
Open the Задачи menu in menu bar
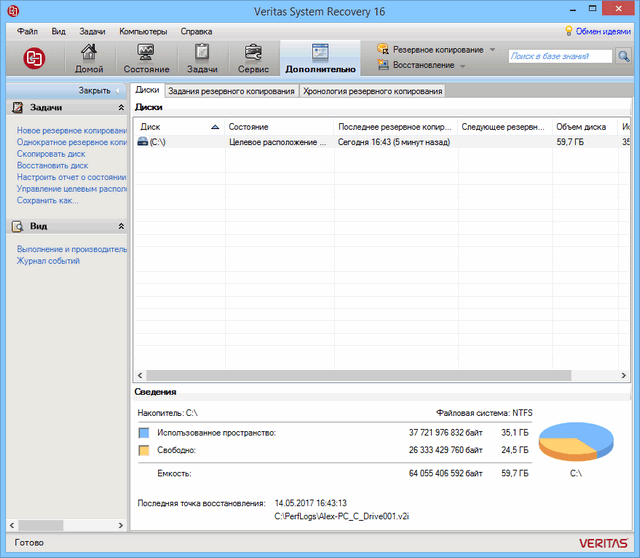coord(92,31)
